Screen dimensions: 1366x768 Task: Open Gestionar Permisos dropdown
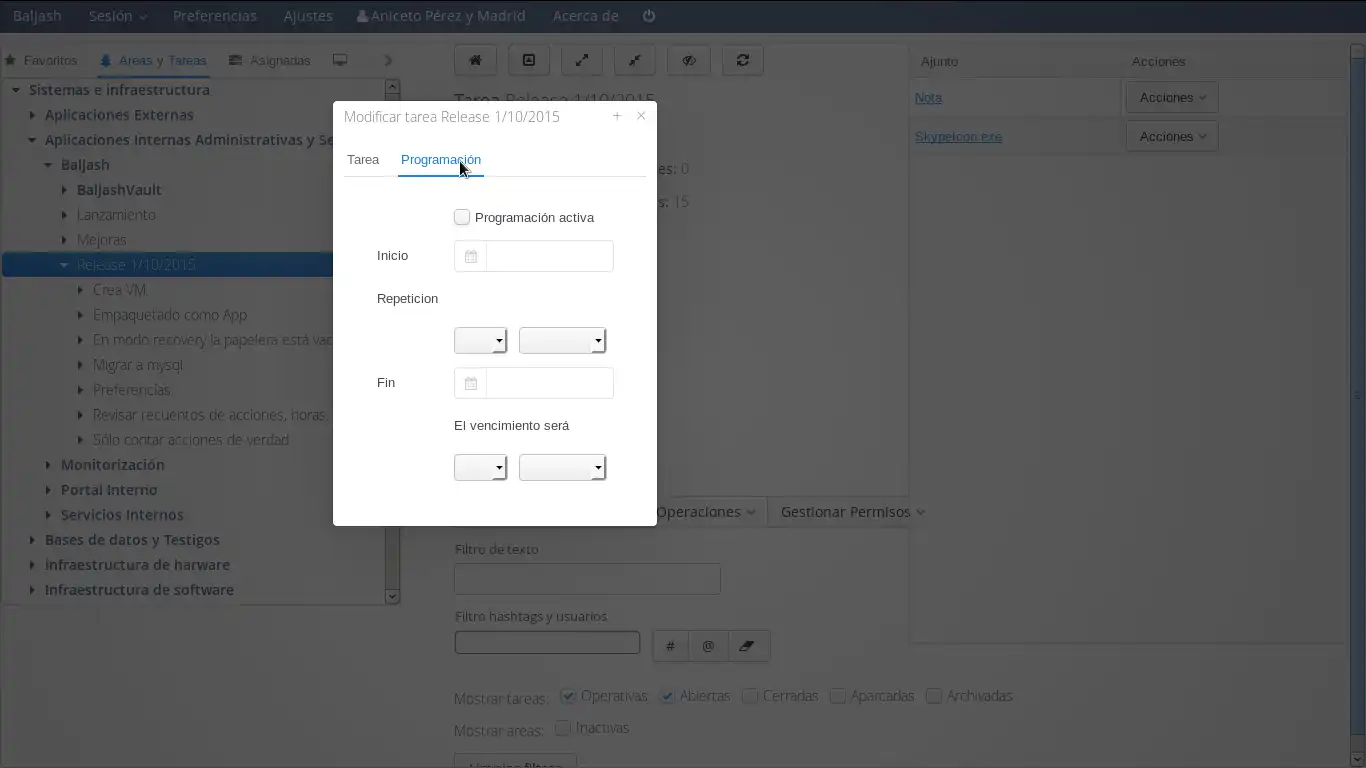pos(852,512)
